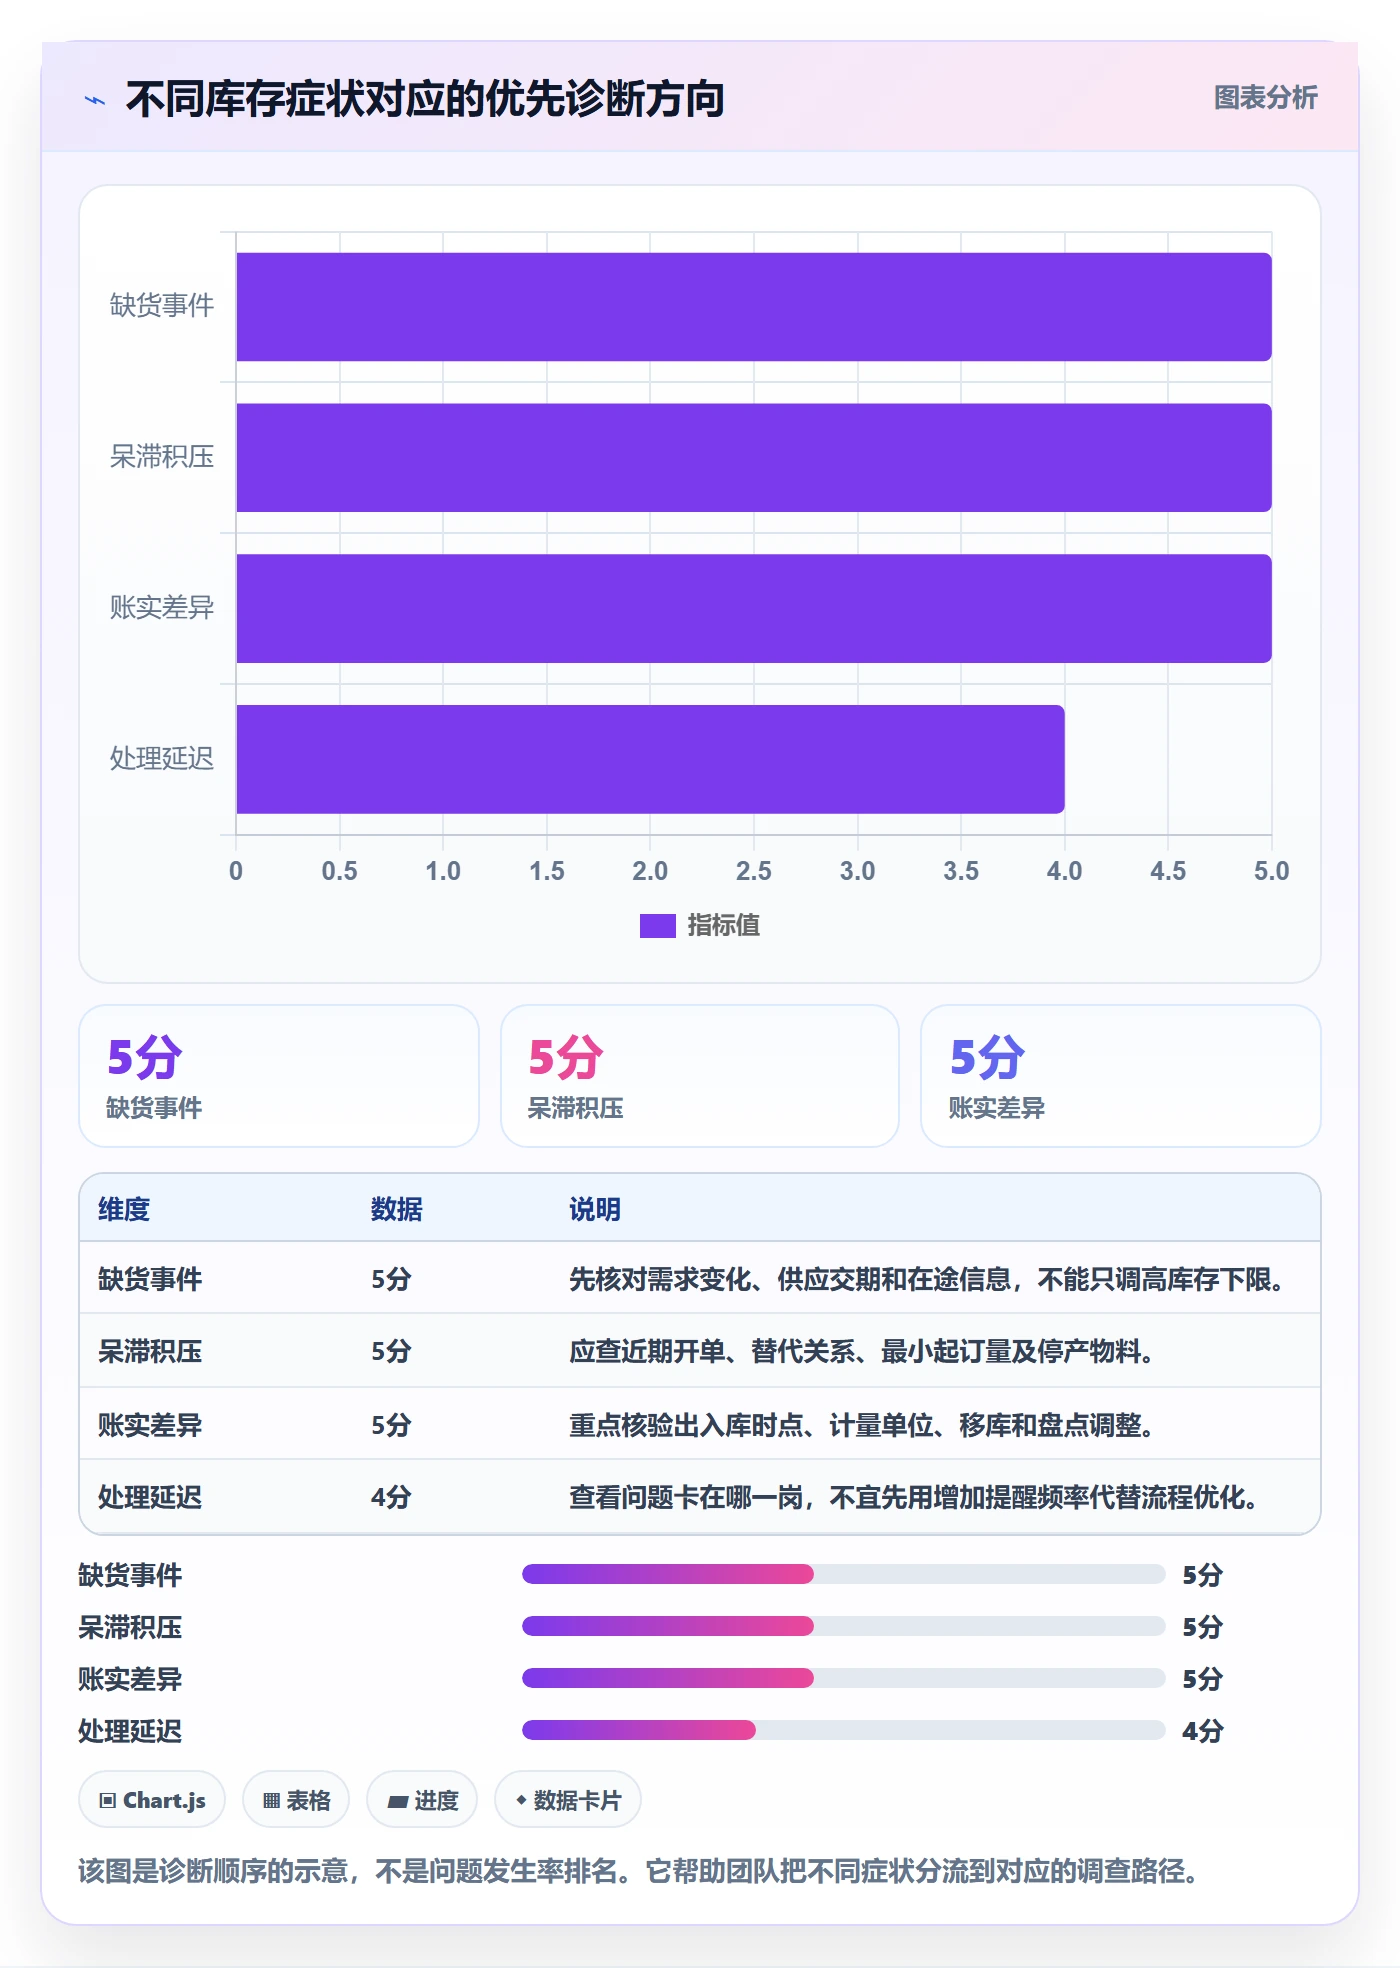Click the 账实差异 y-axis label
Screen dimensions: 1400x1968
coord(162,608)
